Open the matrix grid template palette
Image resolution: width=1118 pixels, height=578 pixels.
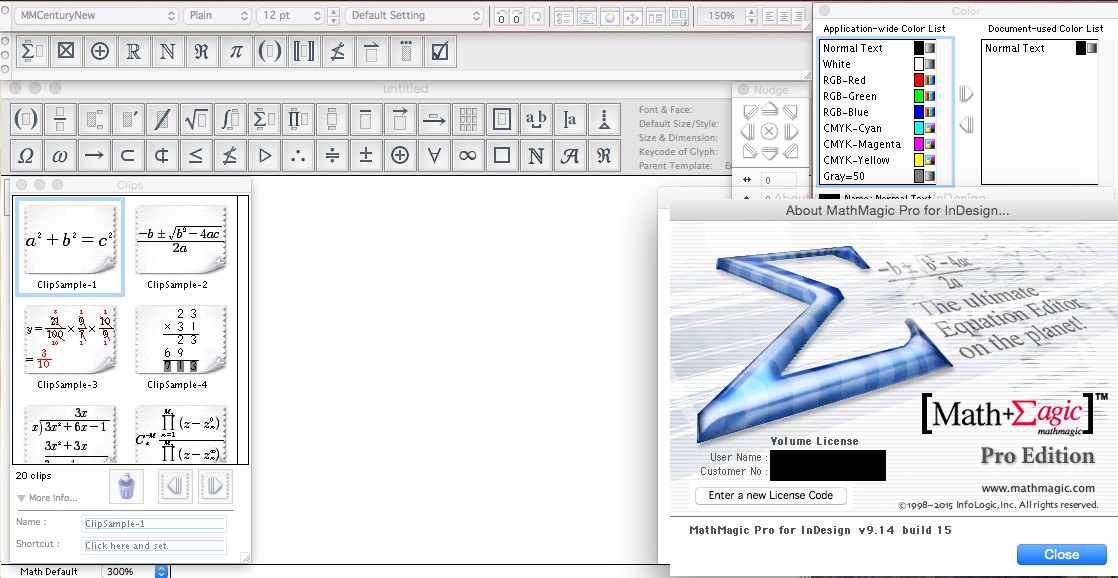468,119
